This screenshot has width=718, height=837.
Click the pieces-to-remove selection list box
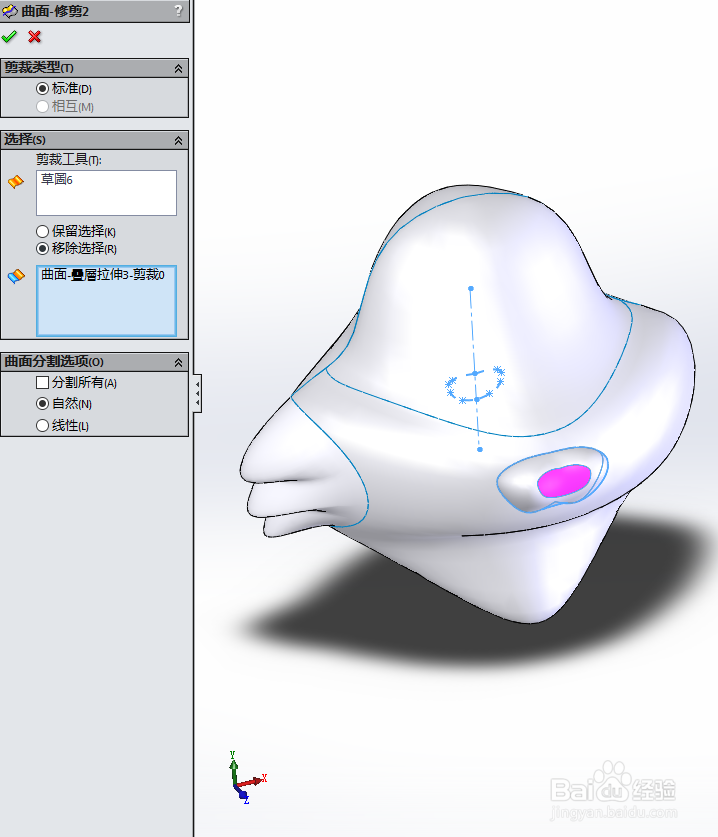tap(106, 301)
